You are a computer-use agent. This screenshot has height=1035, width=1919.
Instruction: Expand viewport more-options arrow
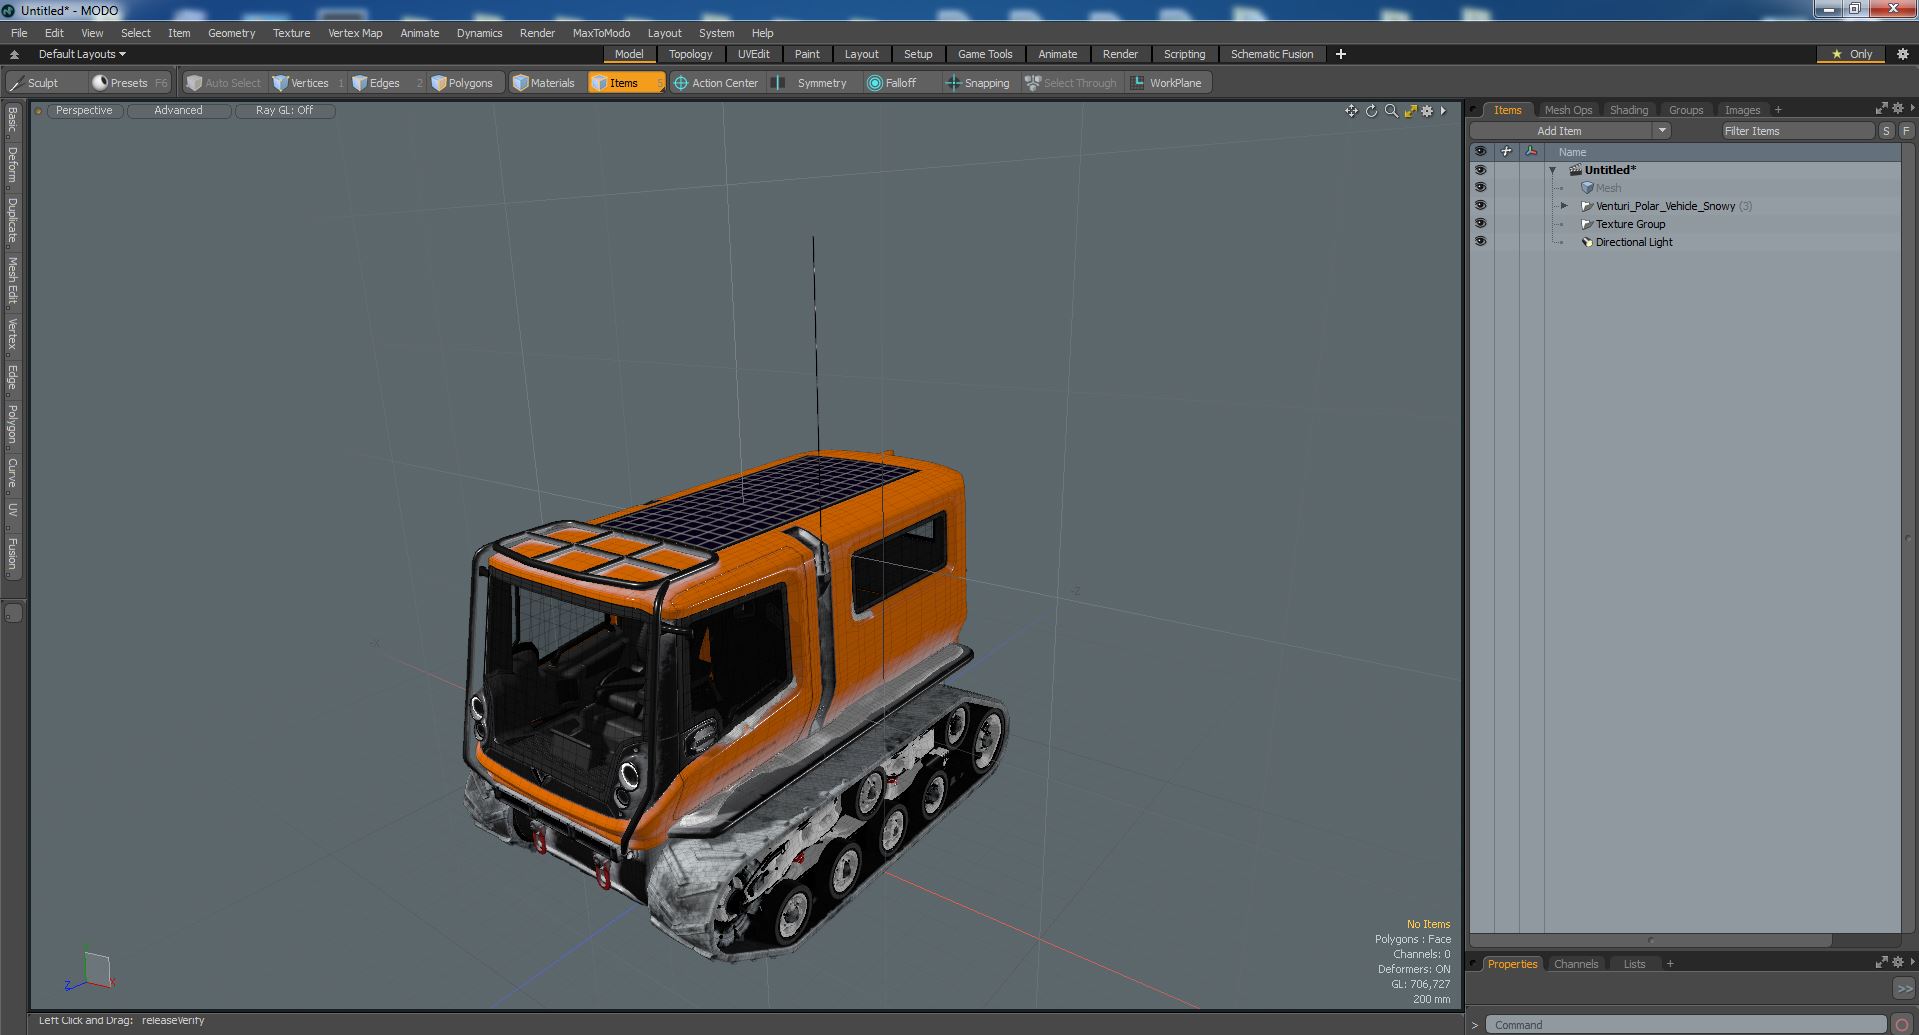coord(1443,111)
